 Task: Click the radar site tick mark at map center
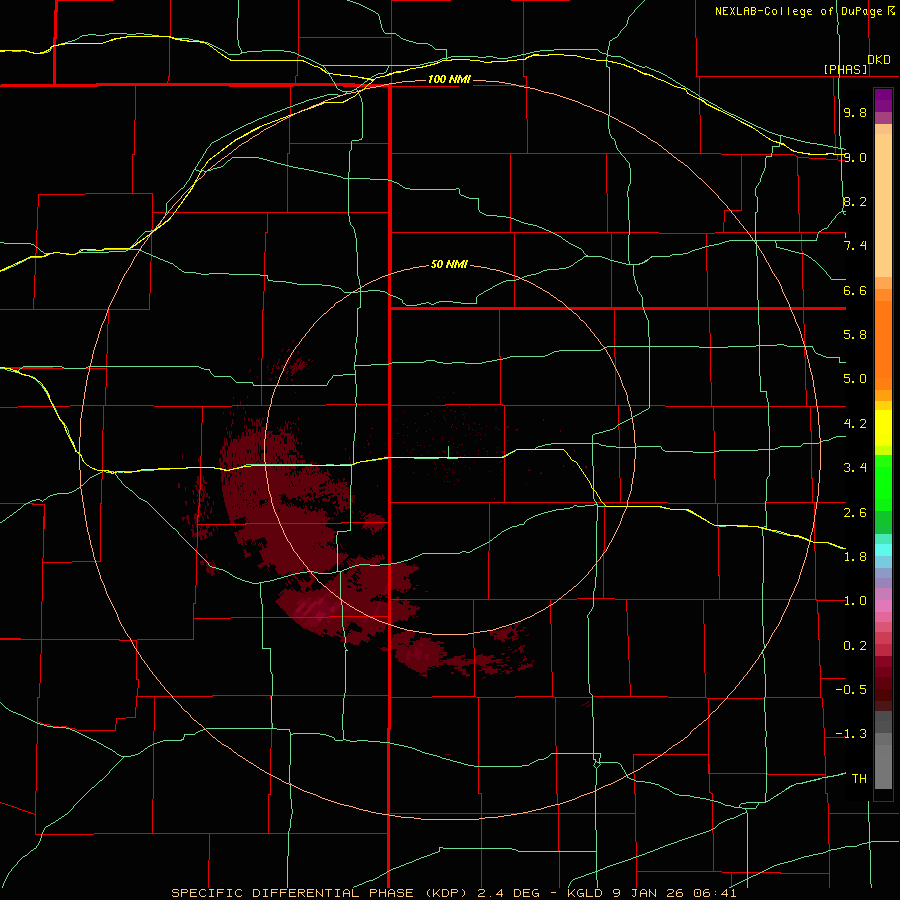(x=448, y=452)
